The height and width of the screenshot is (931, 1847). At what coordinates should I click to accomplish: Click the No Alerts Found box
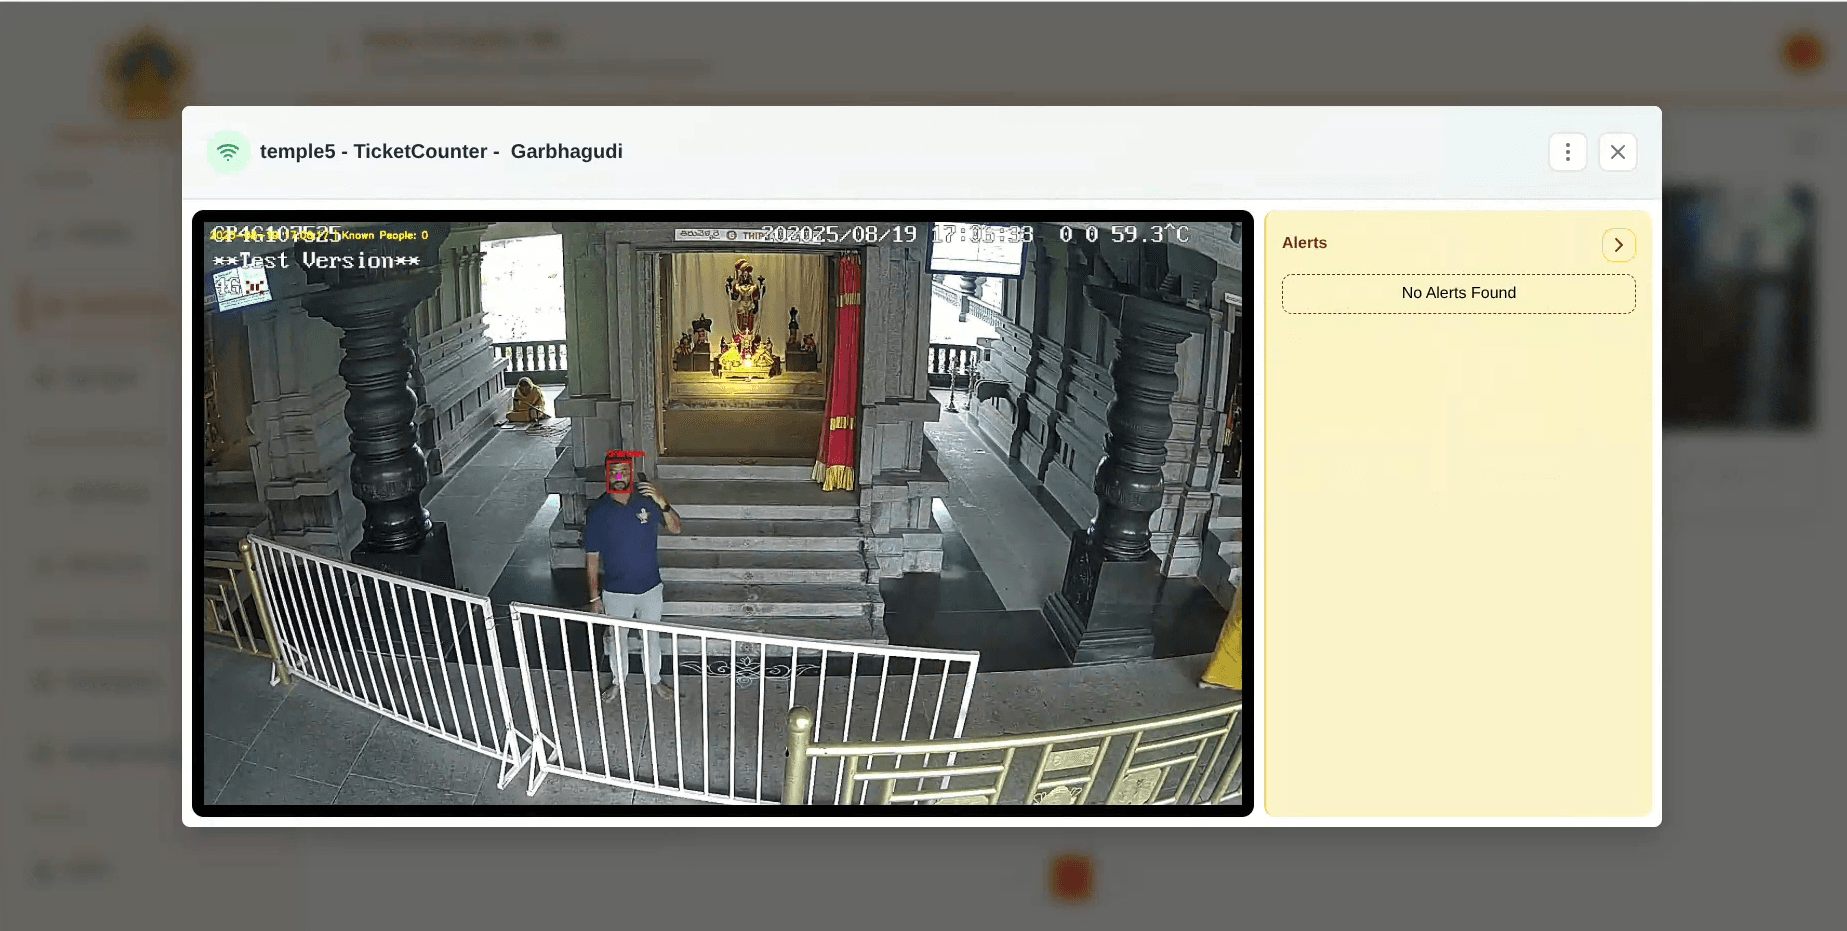(1458, 293)
